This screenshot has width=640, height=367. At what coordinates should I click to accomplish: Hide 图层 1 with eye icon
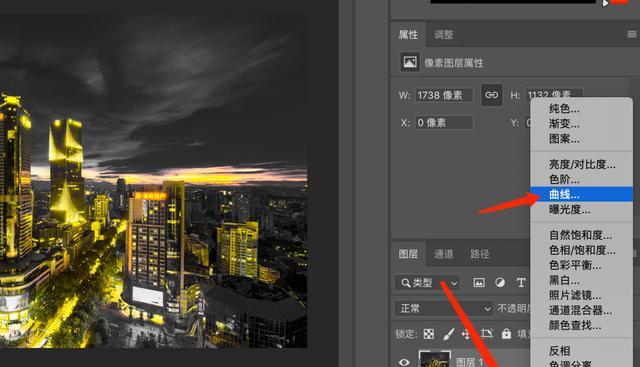404,362
